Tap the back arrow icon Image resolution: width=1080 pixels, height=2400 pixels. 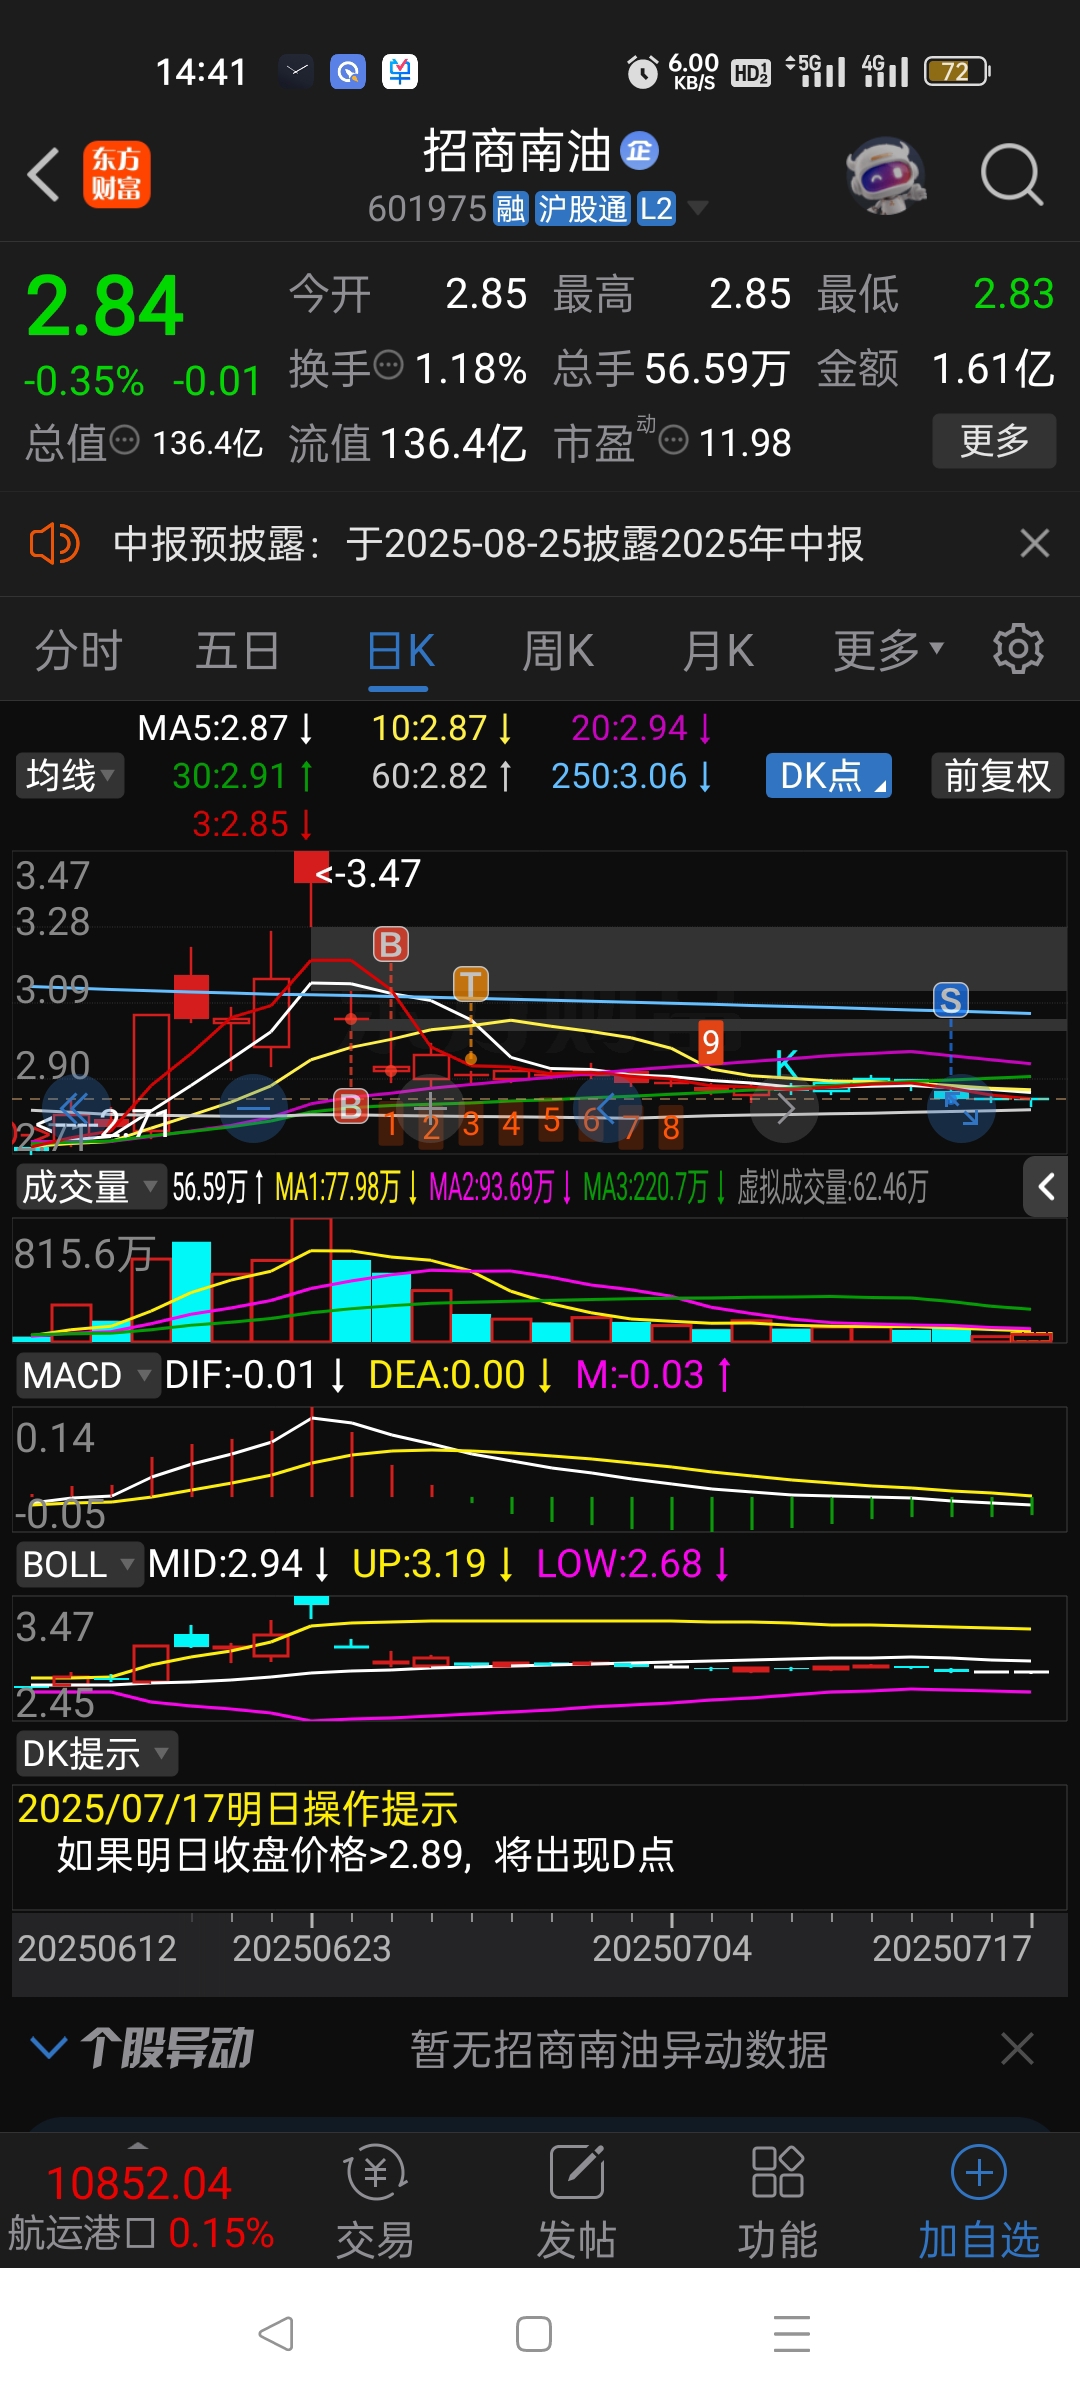tap(44, 175)
